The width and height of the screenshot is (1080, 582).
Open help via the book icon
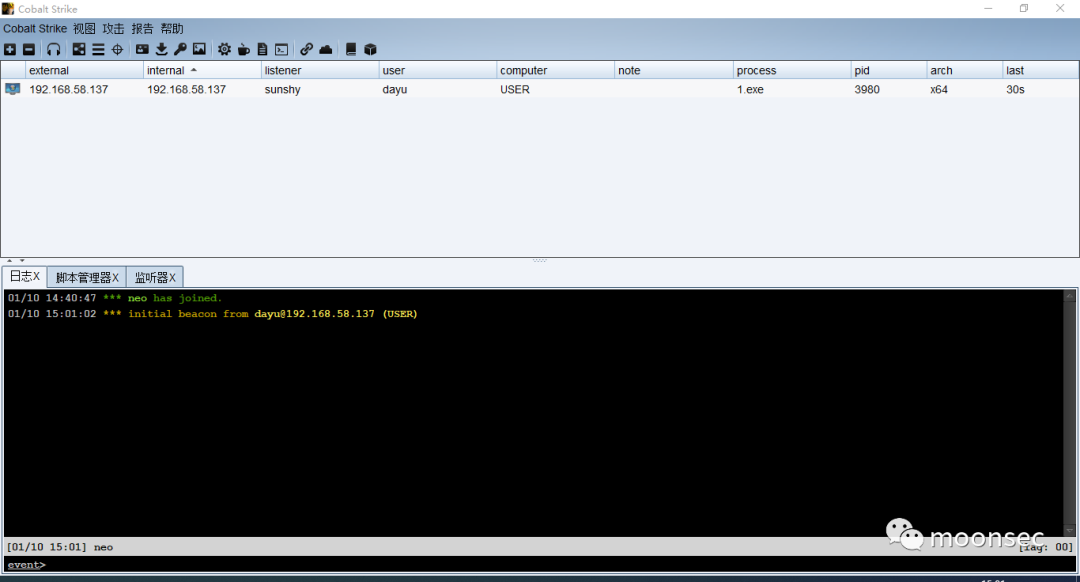[351, 50]
